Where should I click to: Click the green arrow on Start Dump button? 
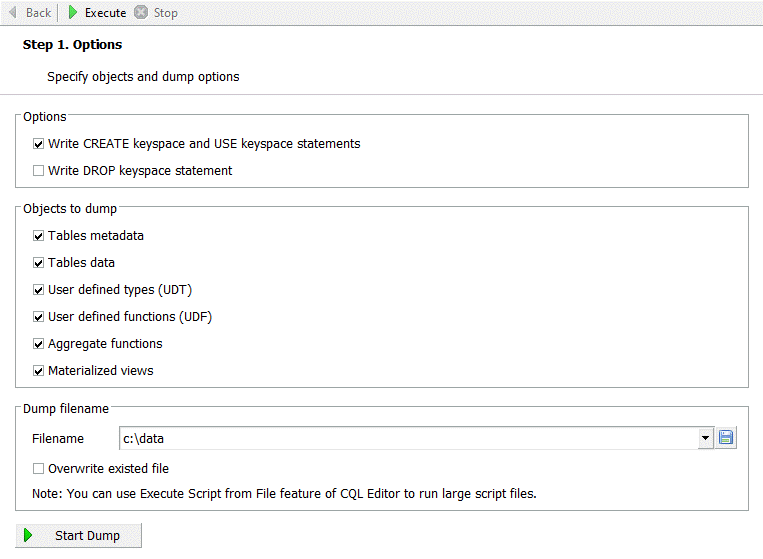click(29, 536)
